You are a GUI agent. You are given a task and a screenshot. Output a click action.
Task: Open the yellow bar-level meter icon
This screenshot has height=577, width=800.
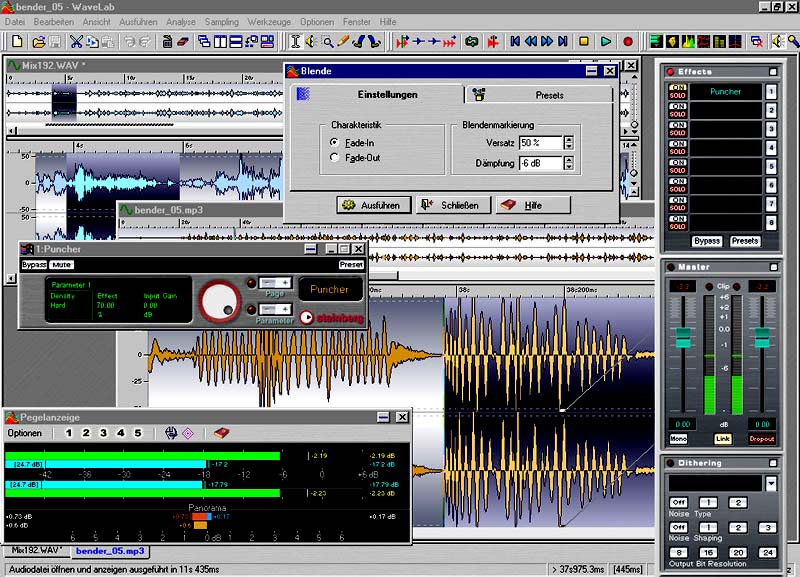point(719,42)
